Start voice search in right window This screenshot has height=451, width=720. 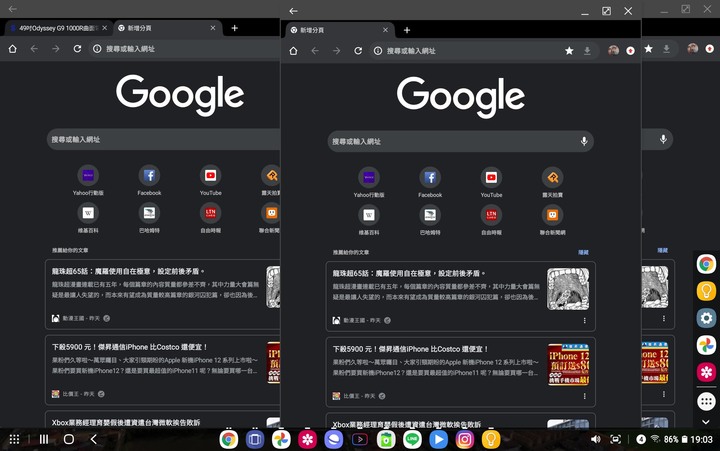tap(663, 139)
